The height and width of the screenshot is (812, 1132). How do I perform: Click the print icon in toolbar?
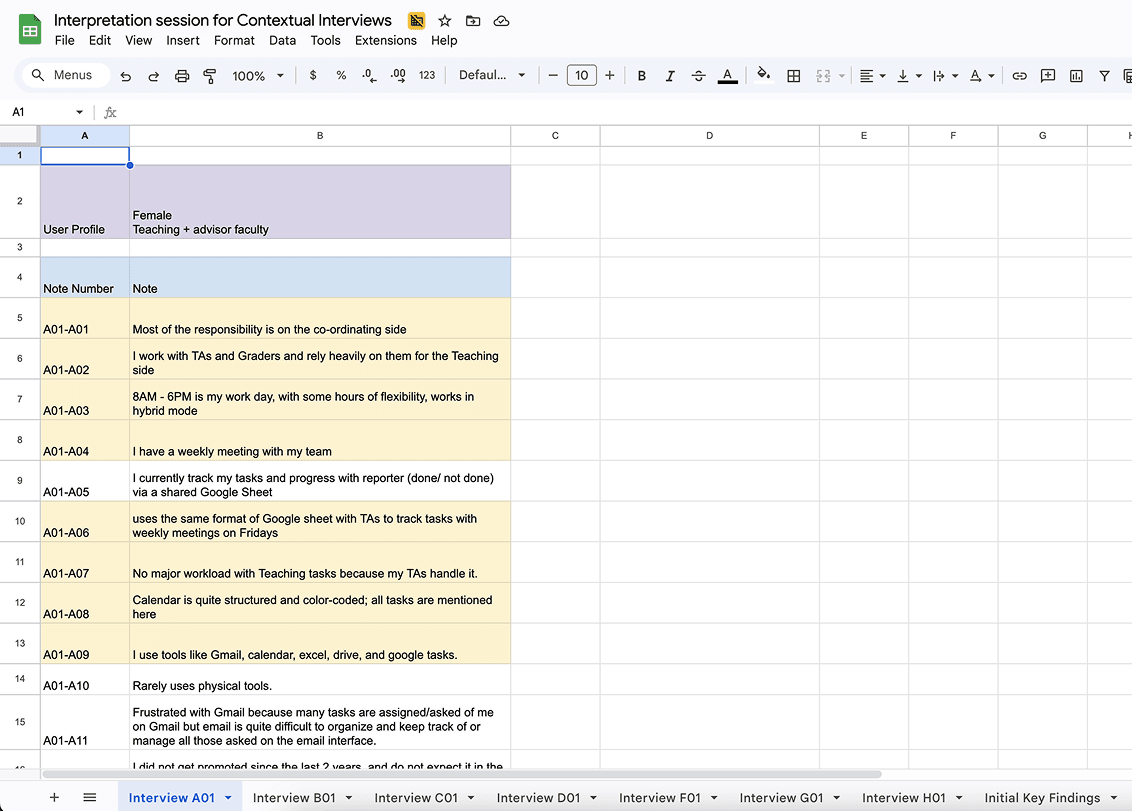[x=182, y=76]
